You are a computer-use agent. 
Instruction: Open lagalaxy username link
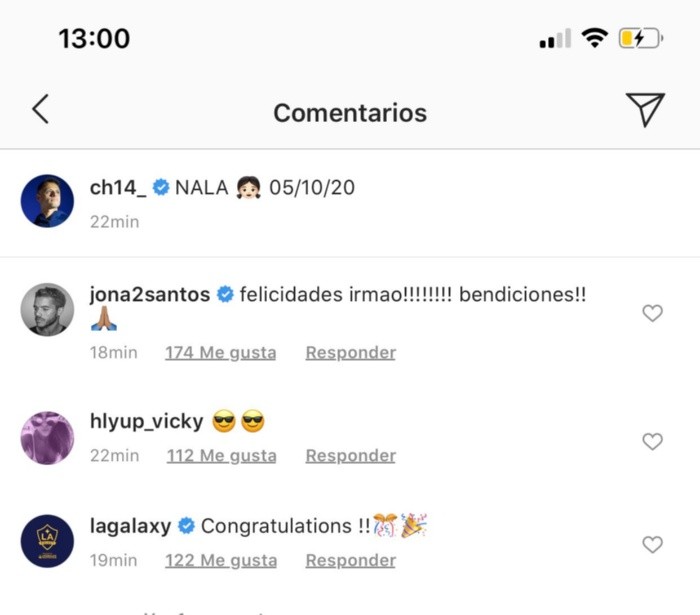tap(131, 526)
